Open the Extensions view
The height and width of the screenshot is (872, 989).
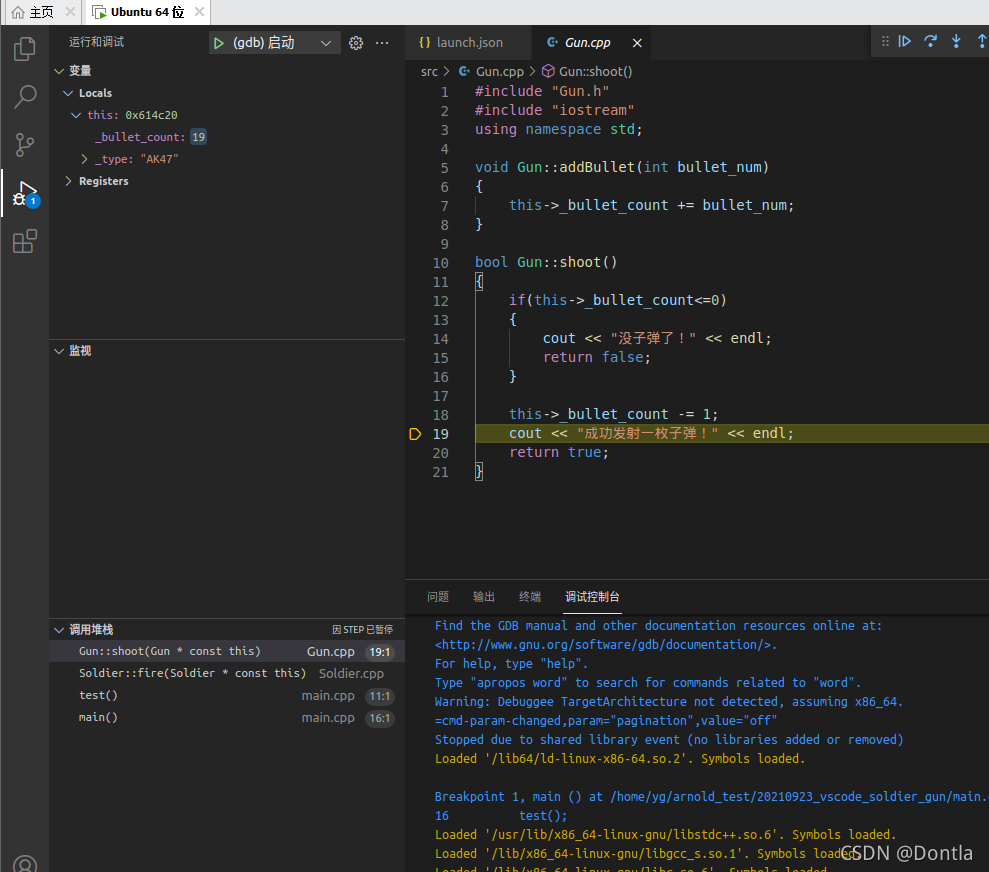click(25, 241)
